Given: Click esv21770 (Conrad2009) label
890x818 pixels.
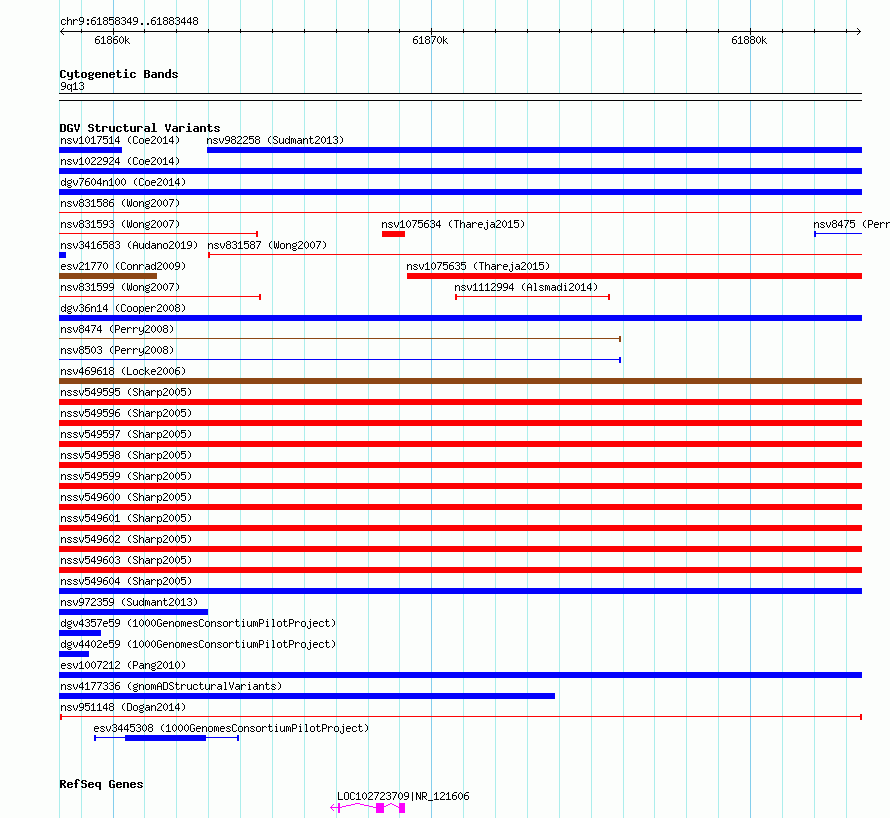Looking at the screenshot, I should coord(123,266).
